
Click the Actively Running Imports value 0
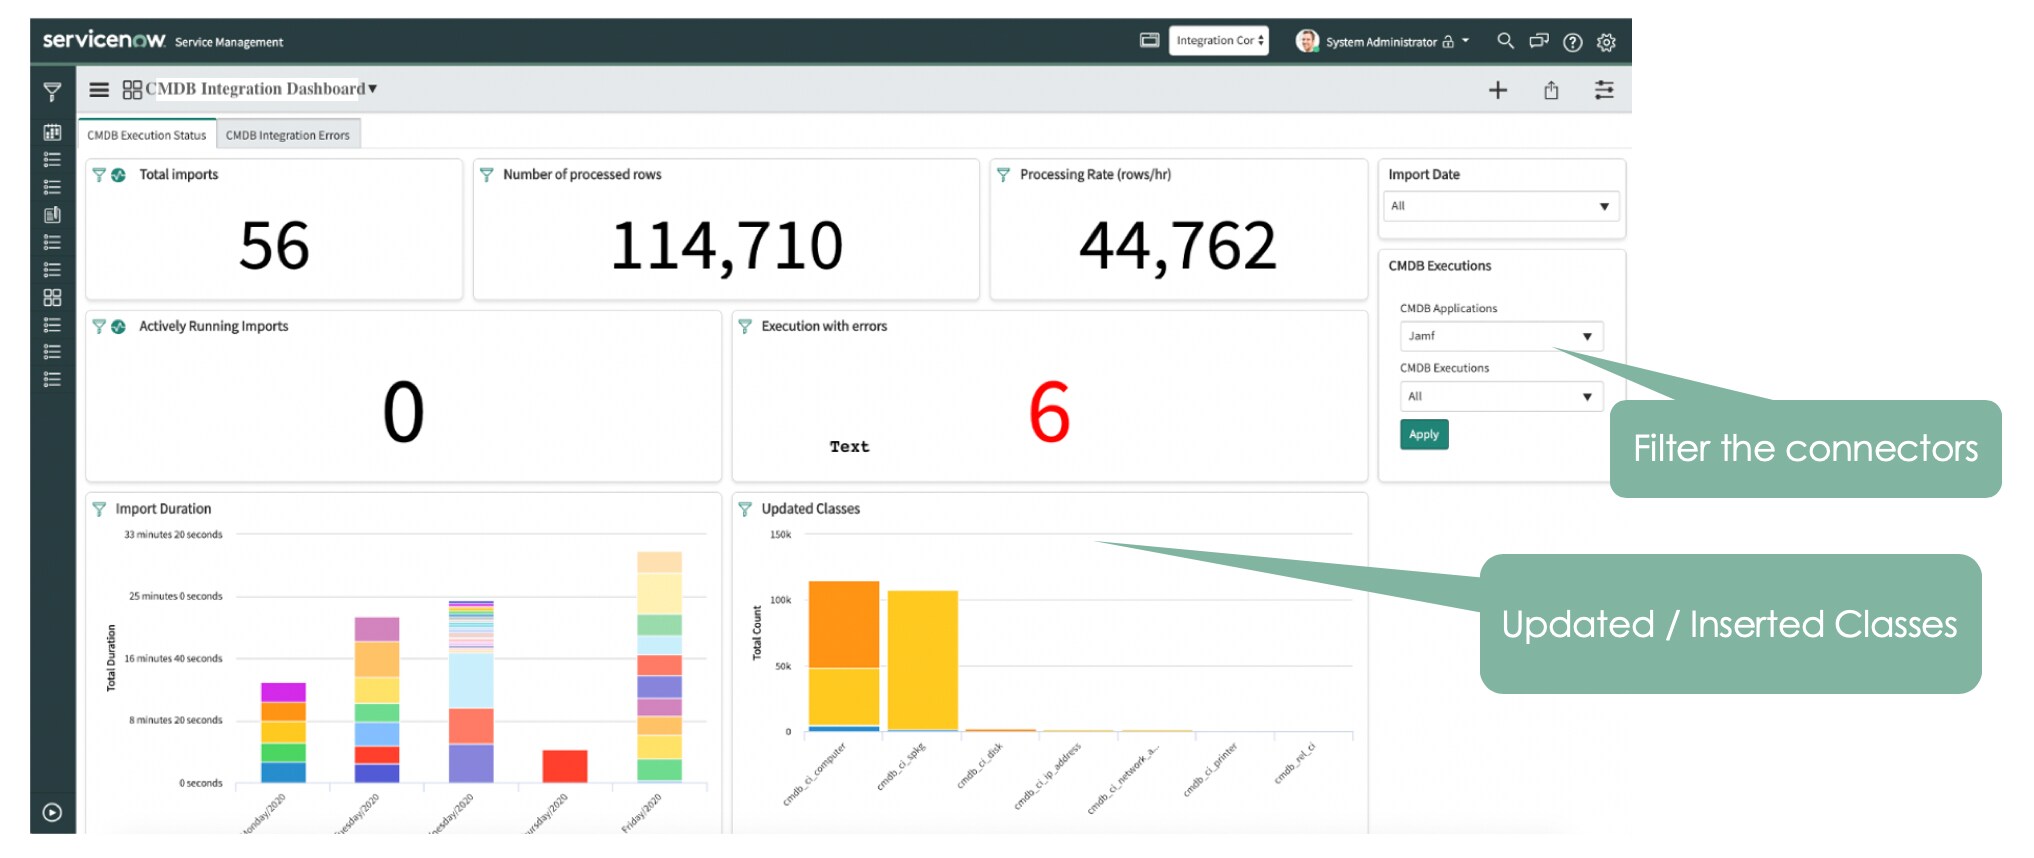point(403,412)
